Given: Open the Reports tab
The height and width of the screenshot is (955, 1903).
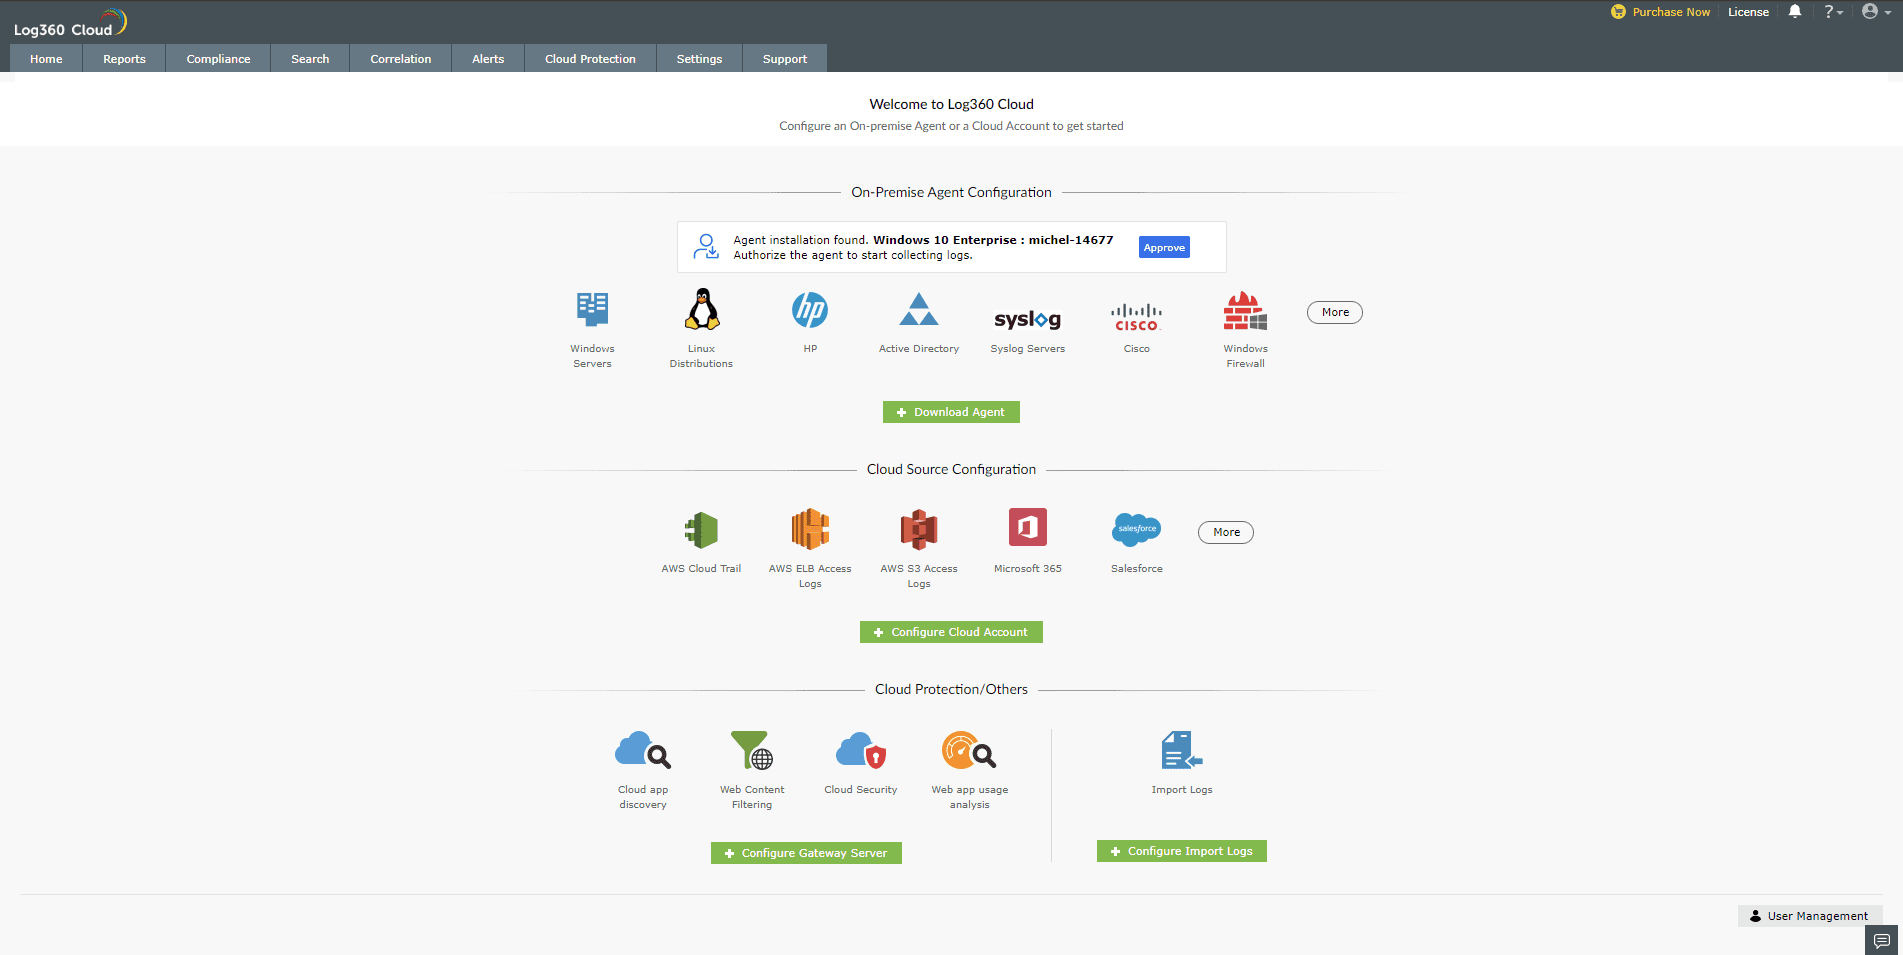Looking at the screenshot, I should pyautogui.click(x=124, y=59).
